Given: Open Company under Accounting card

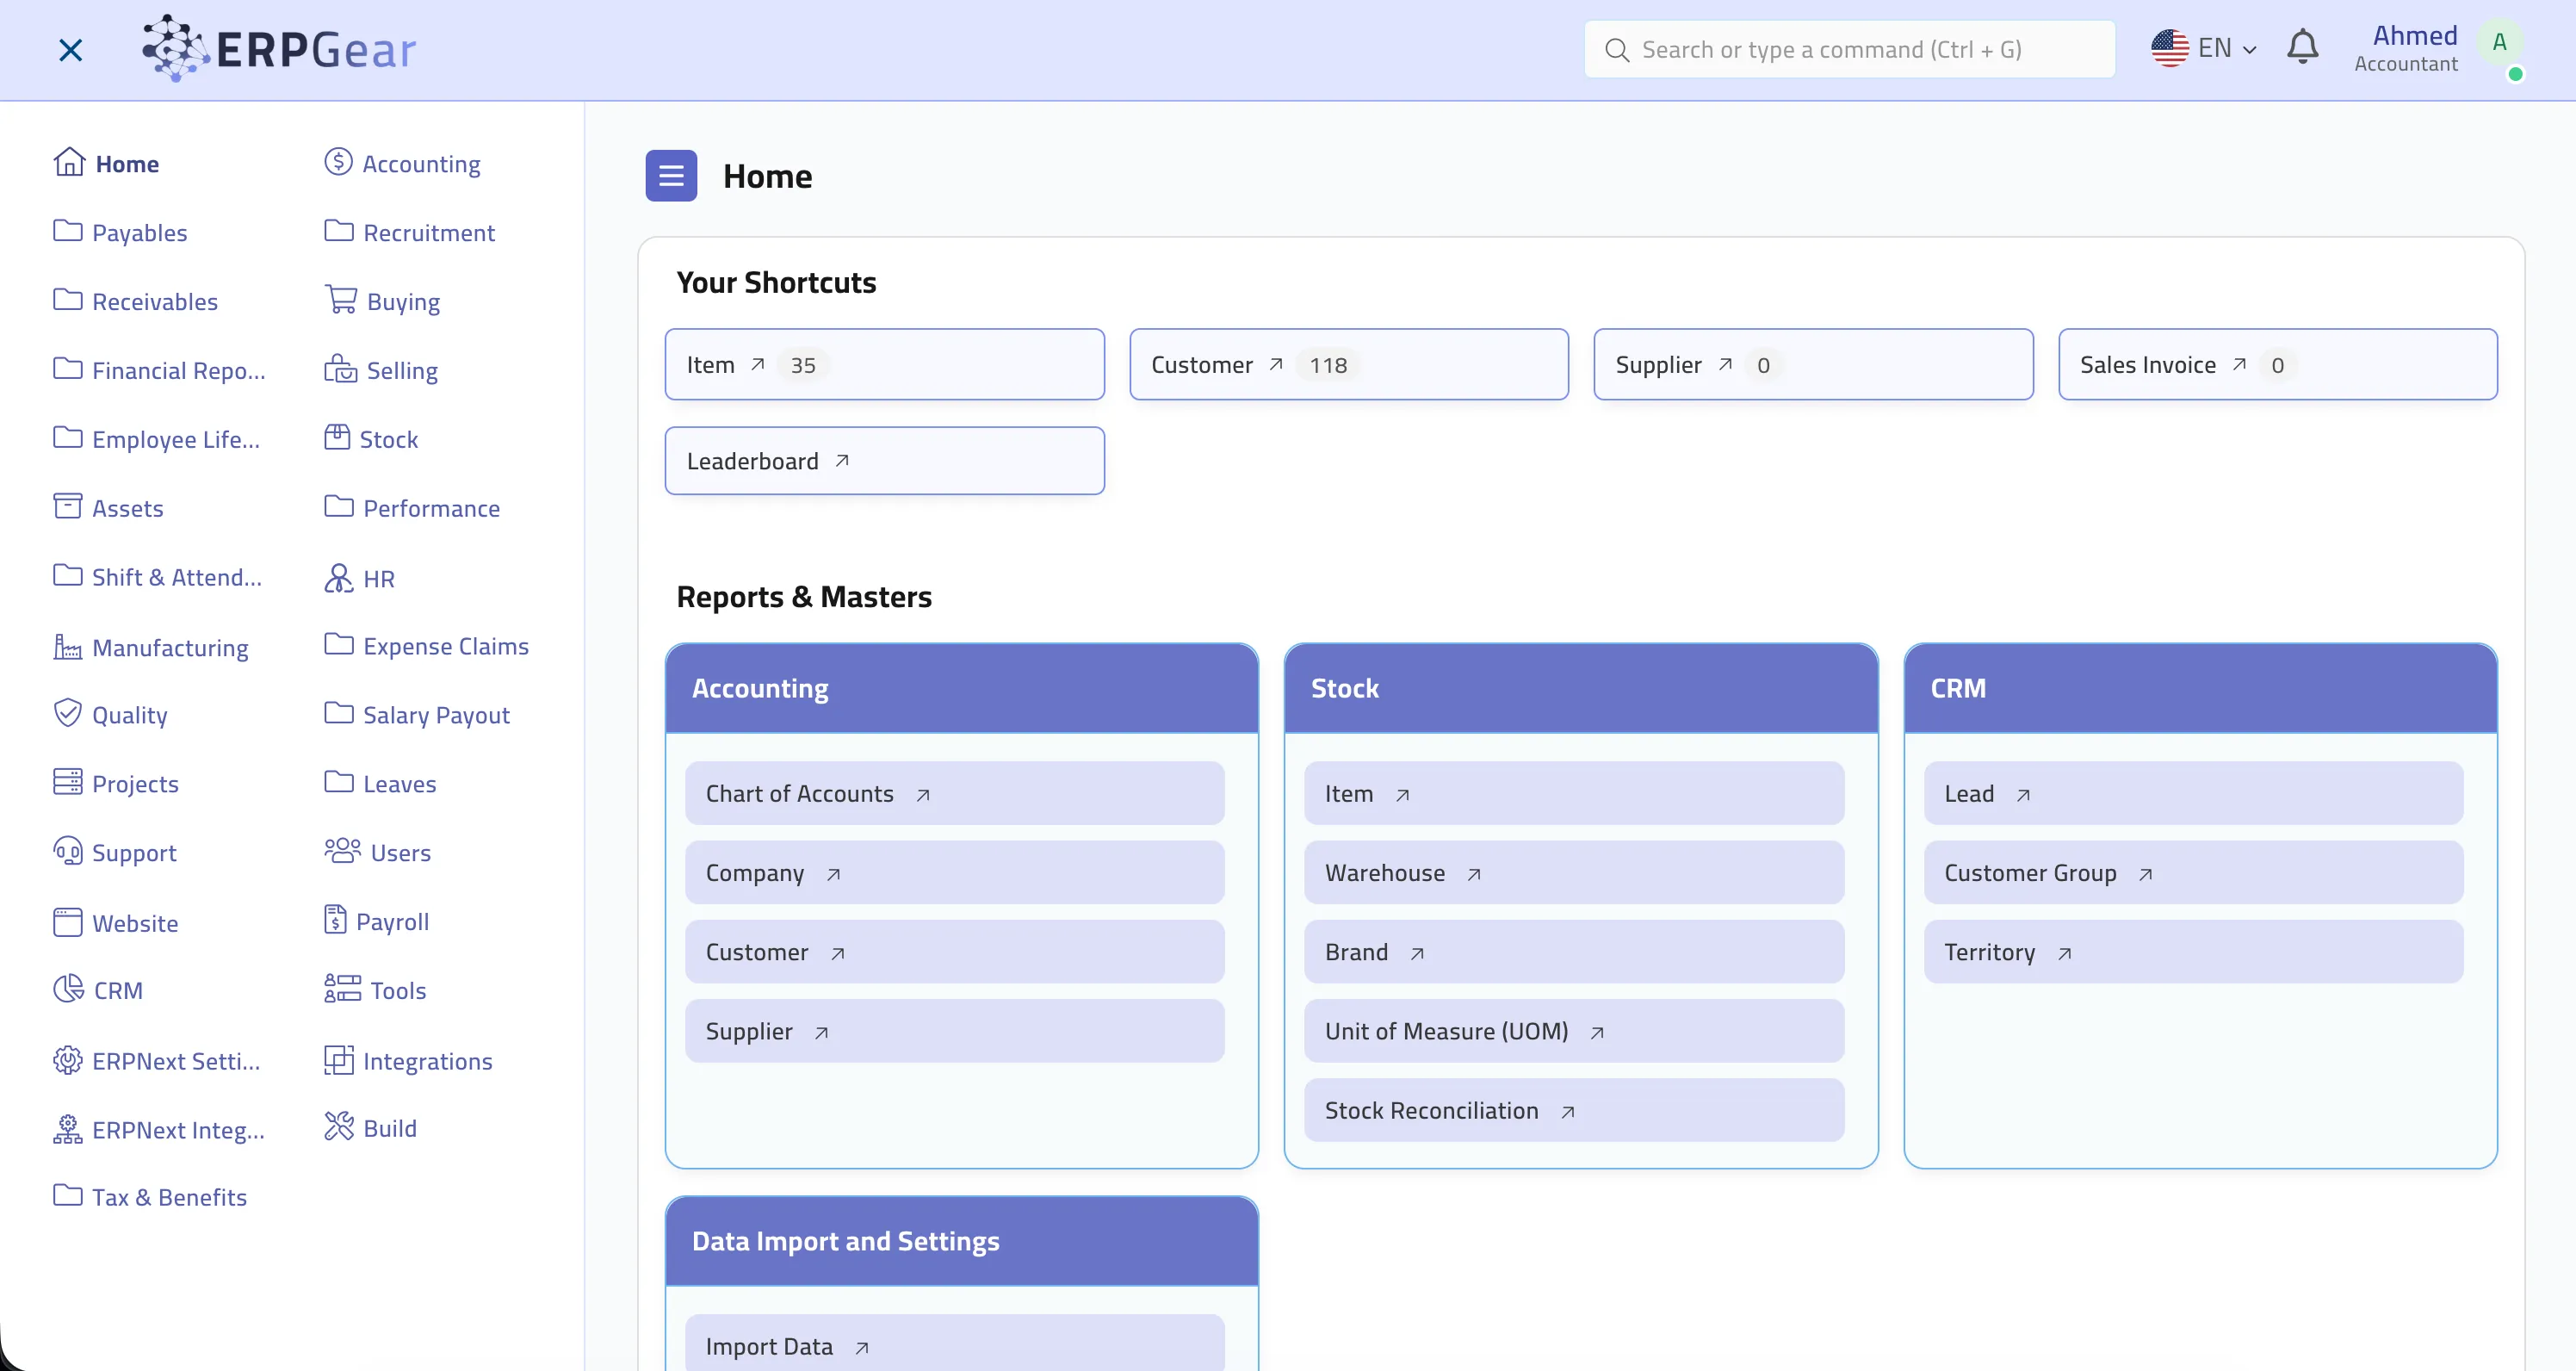Looking at the screenshot, I should tap(954, 873).
